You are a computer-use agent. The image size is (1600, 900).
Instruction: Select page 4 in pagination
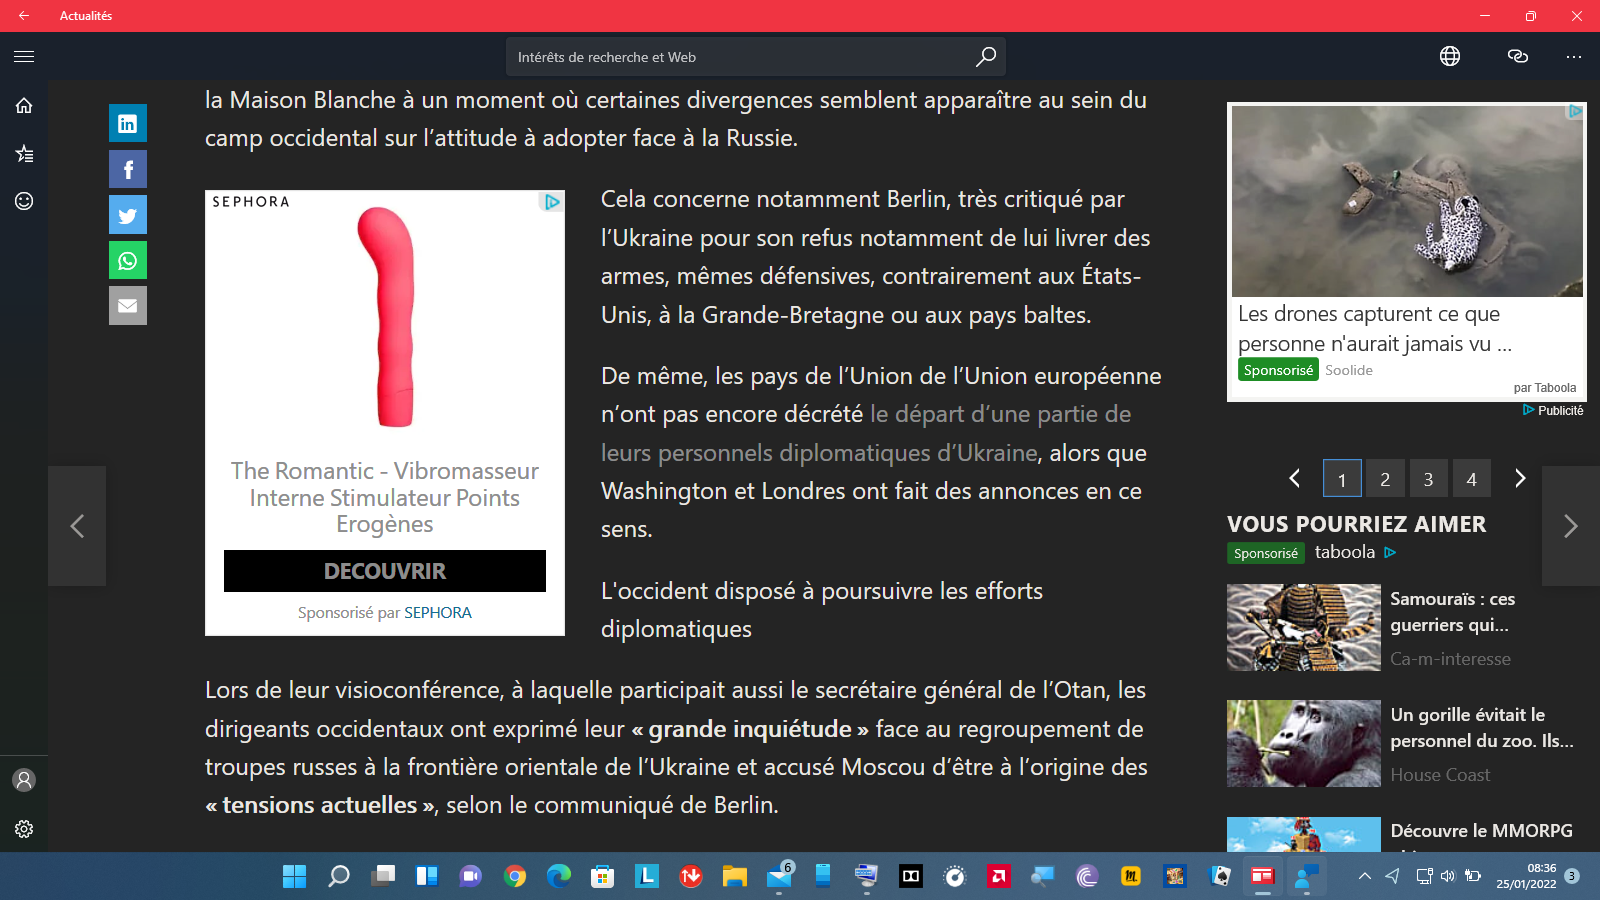click(x=1471, y=479)
